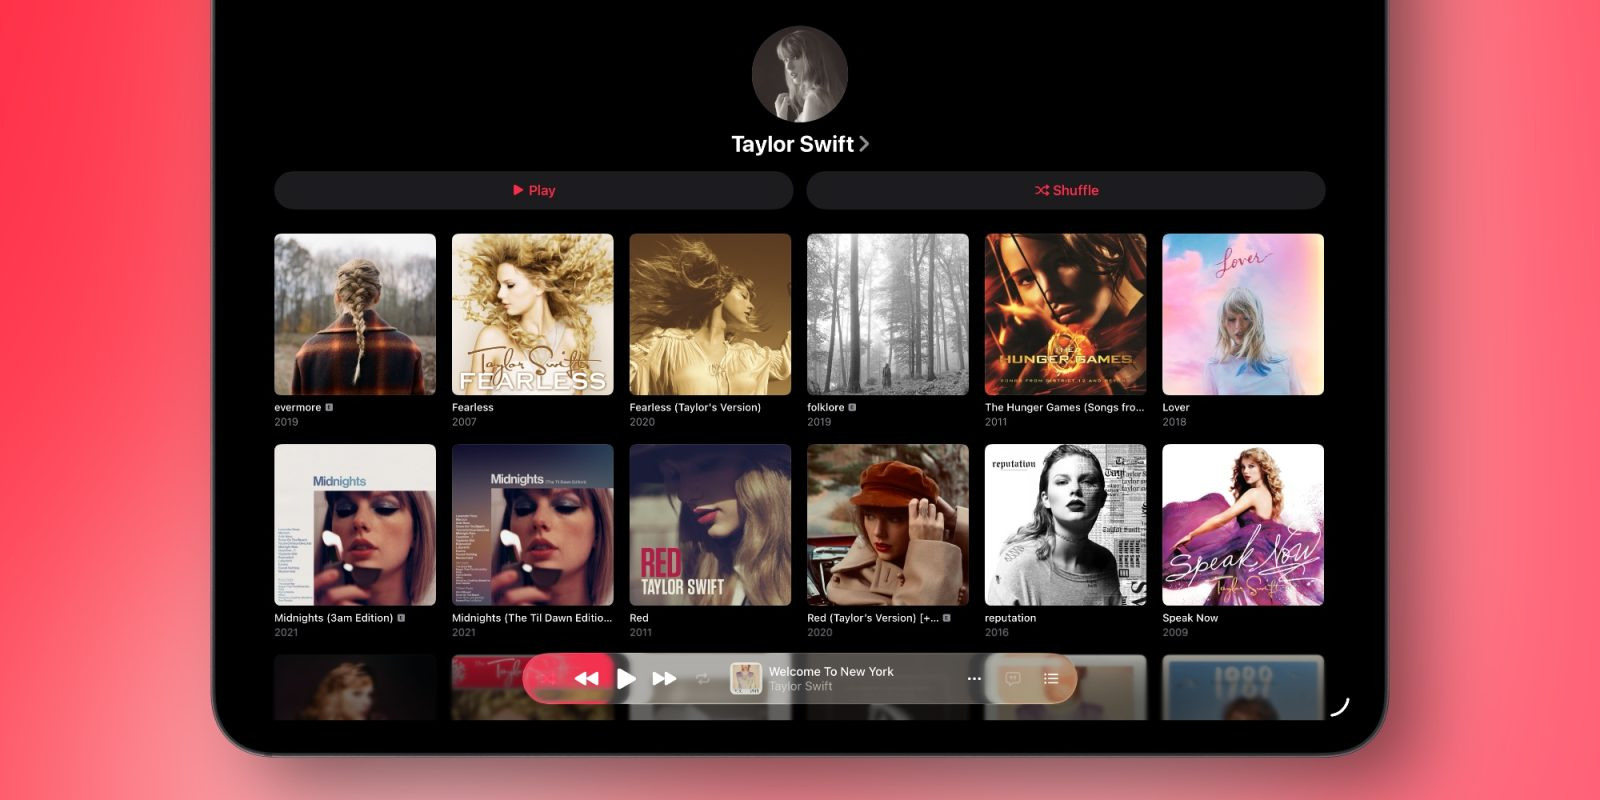Open the Up Next queue list

[x=1051, y=679]
